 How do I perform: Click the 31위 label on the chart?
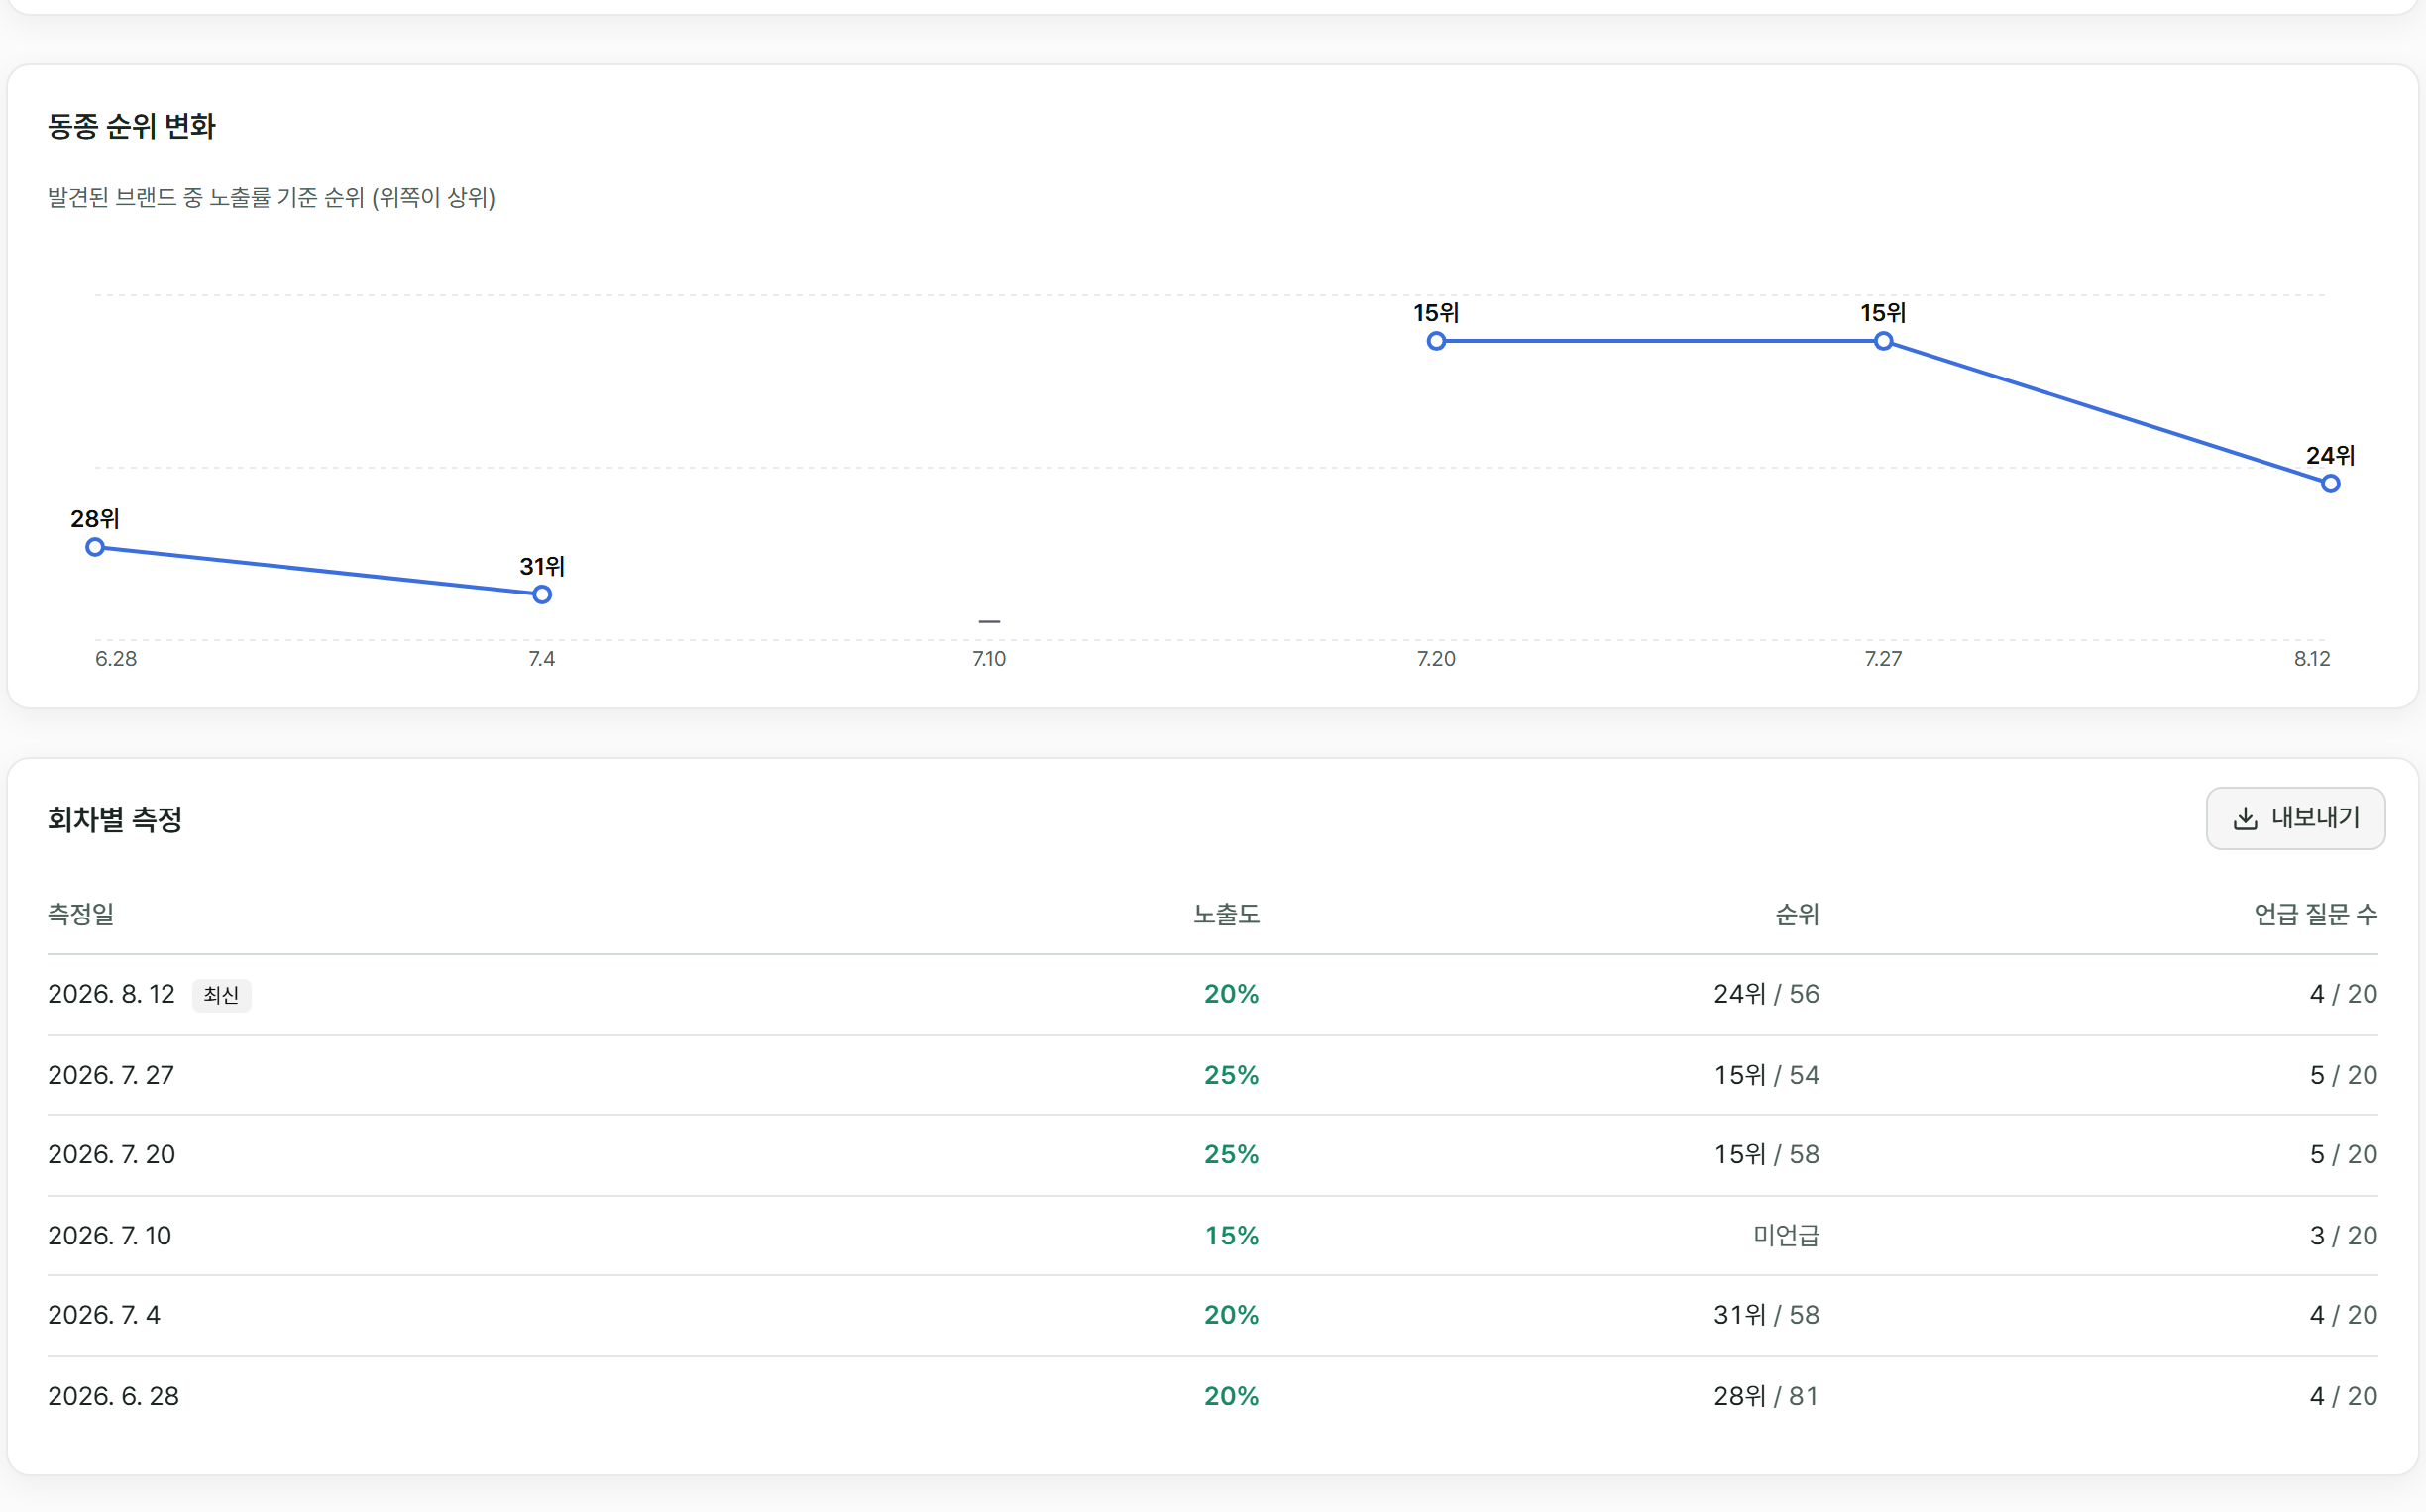tap(542, 566)
